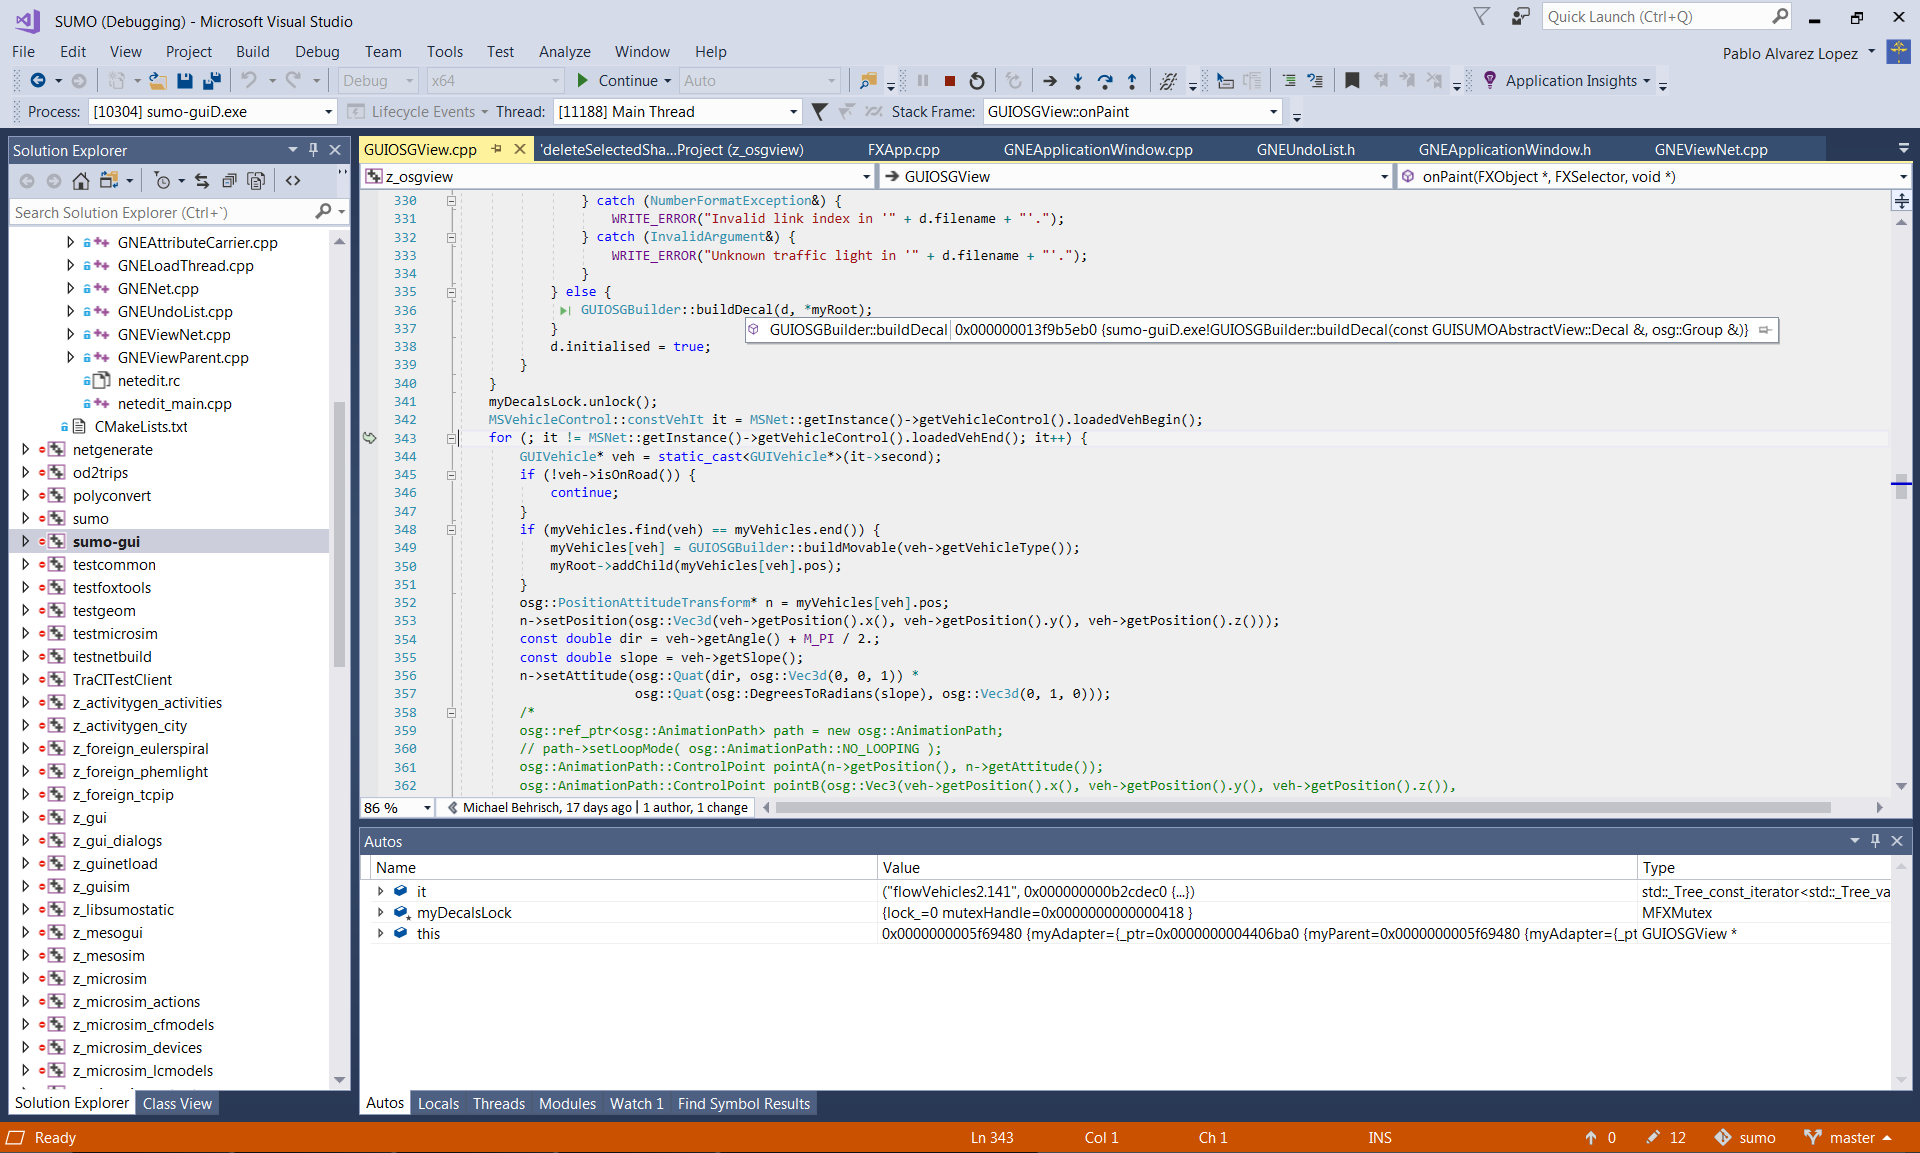The width and height of the screenshot is (1920, 1153).
Task: Toggle auto-hide pin on Solution Explorer
Action: (313, 149)
